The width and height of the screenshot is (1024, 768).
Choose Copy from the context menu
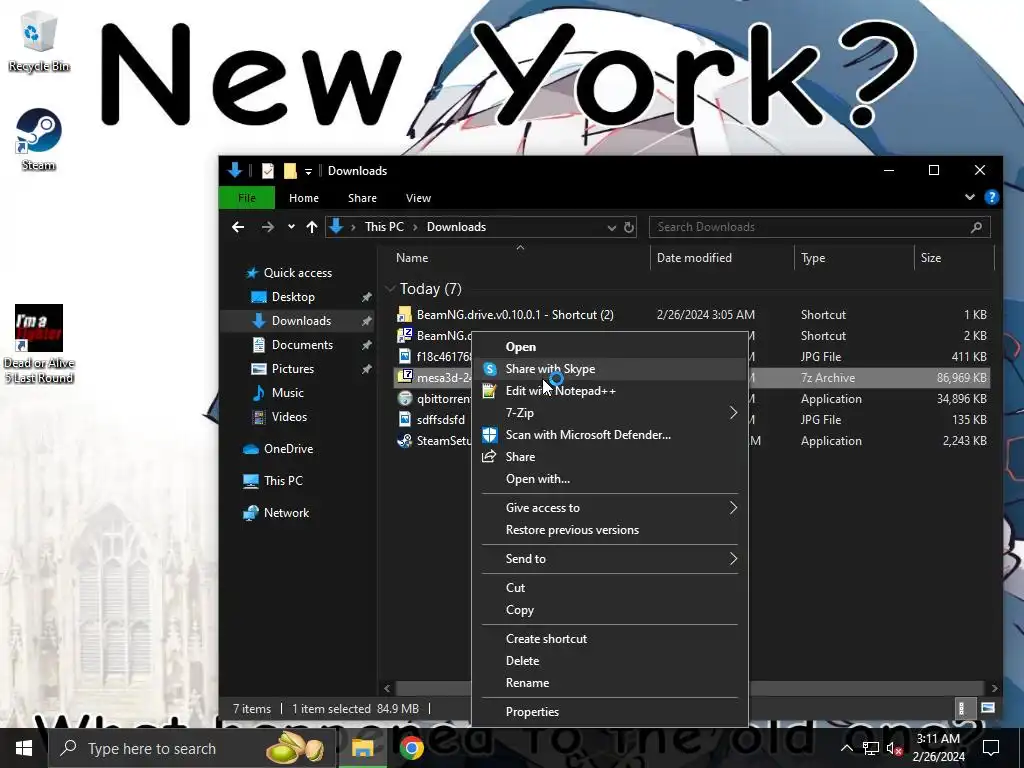519,610
